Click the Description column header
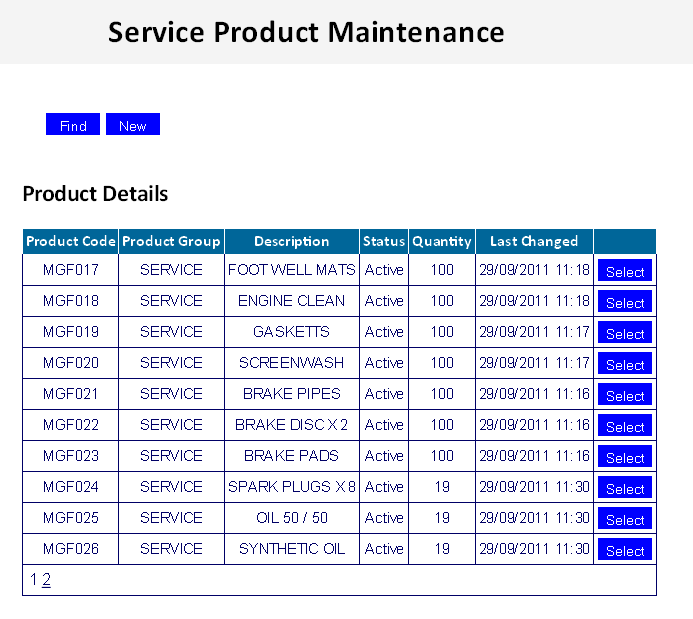Screen dimensions: 693x619 292,241
